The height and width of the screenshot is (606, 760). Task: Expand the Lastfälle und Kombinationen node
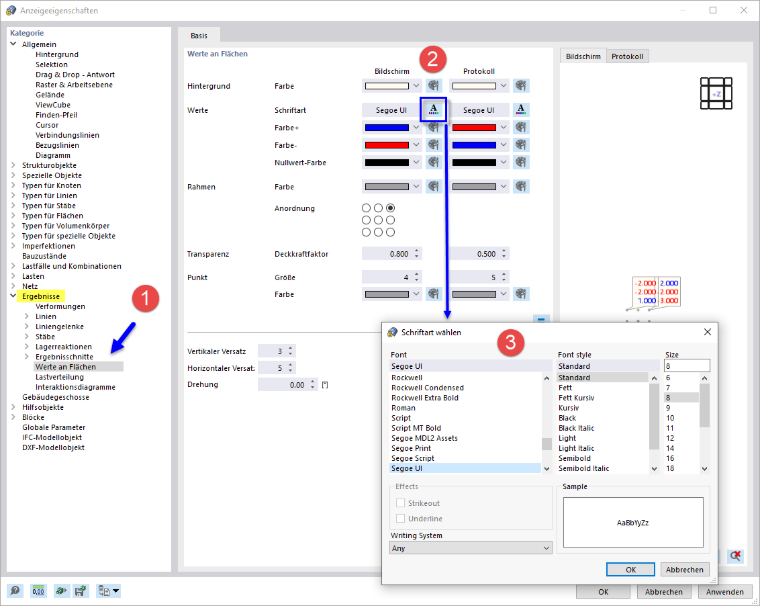(x=13, y=266)
